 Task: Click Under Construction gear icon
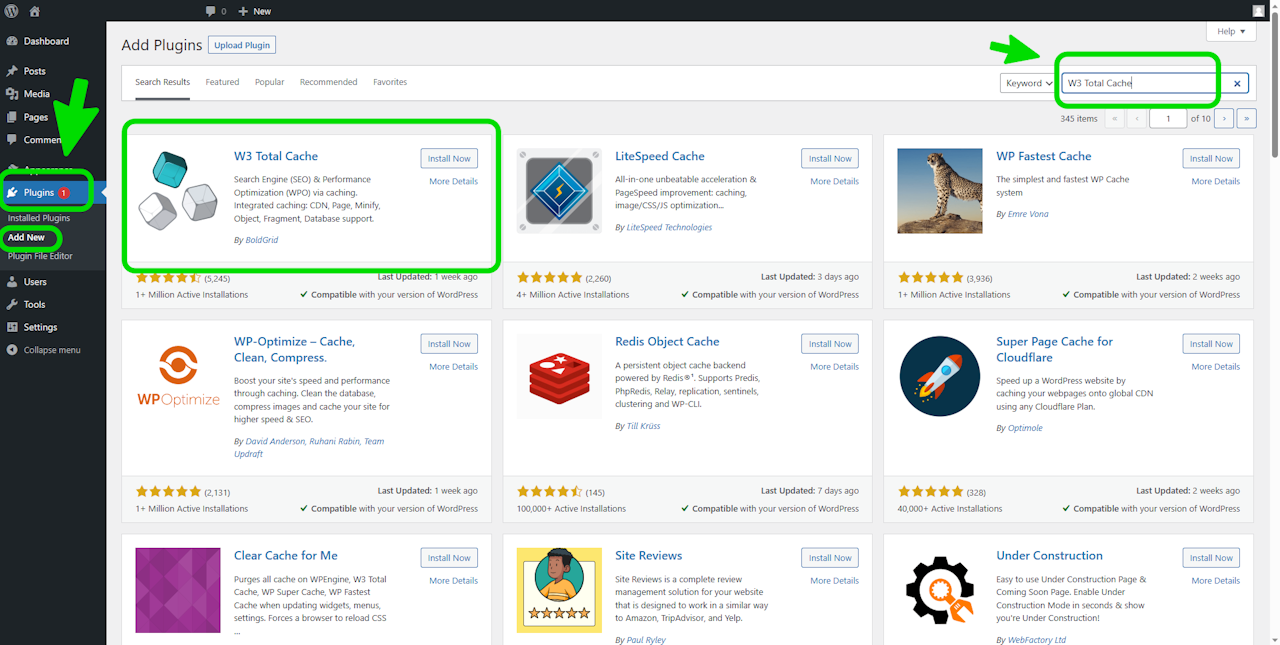[x=940, y=590]
